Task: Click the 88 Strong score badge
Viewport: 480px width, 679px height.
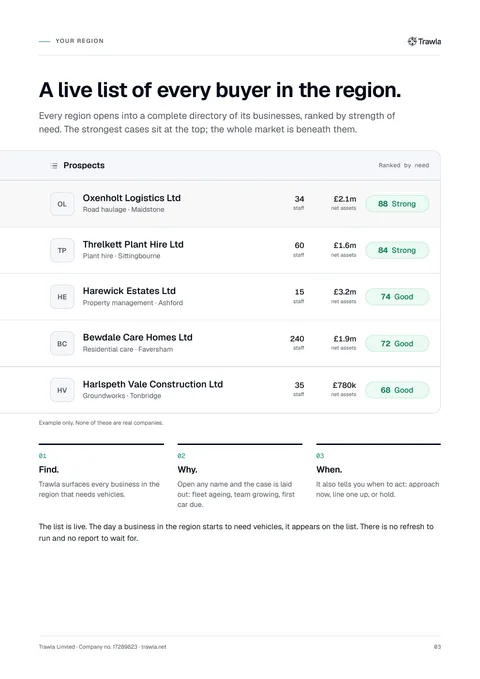Action: pyautogui.click(x=397, y=204)
